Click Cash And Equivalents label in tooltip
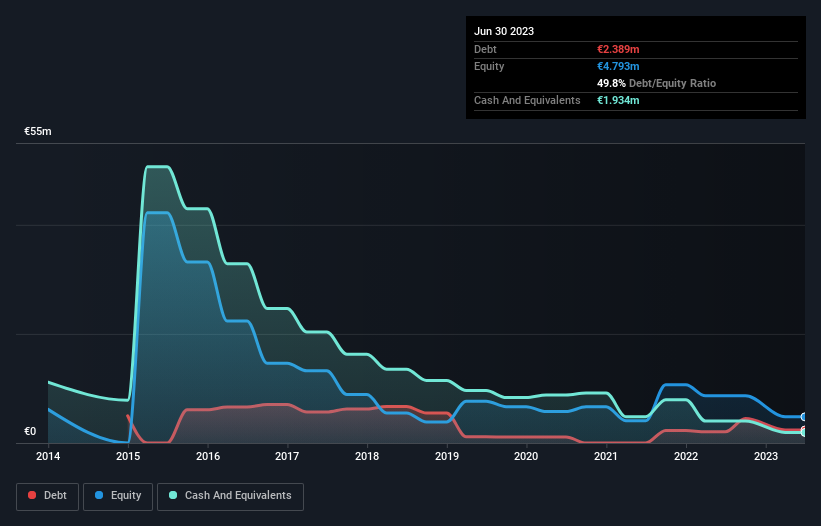821x526 pixels. [527, 100]
